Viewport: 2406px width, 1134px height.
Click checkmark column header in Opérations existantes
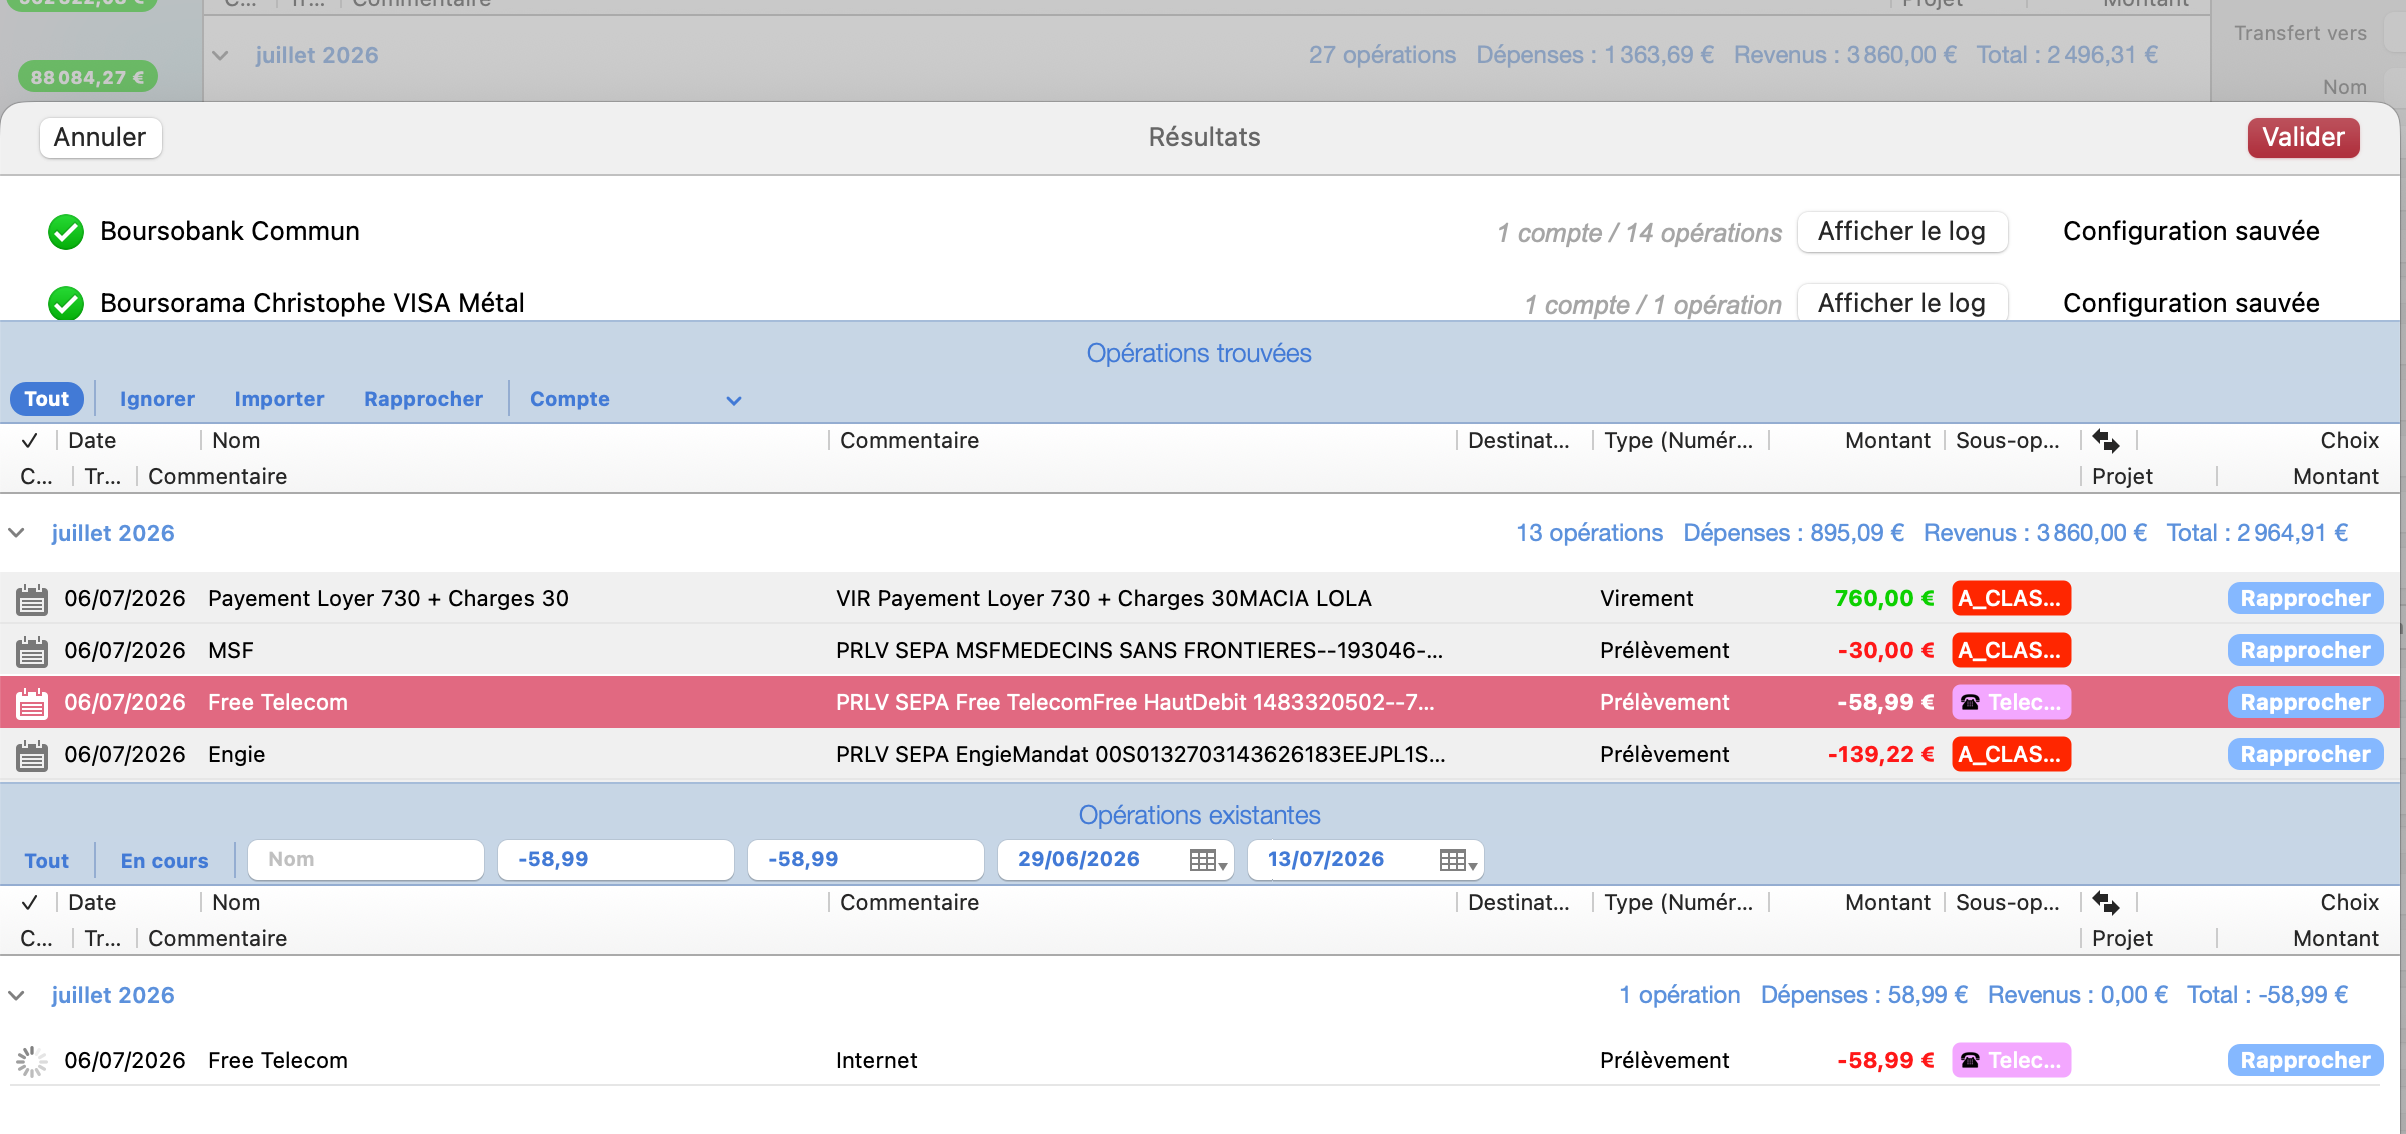tap(30, 902)
